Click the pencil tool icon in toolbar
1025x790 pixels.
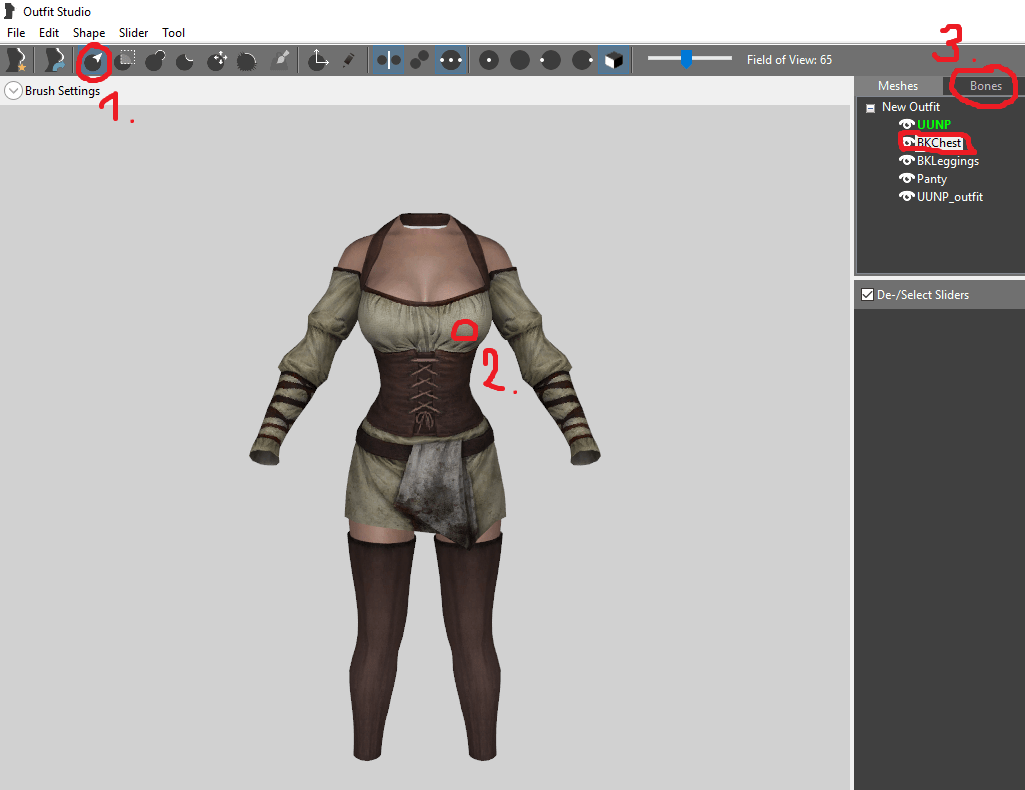click(x=348, y=60)
